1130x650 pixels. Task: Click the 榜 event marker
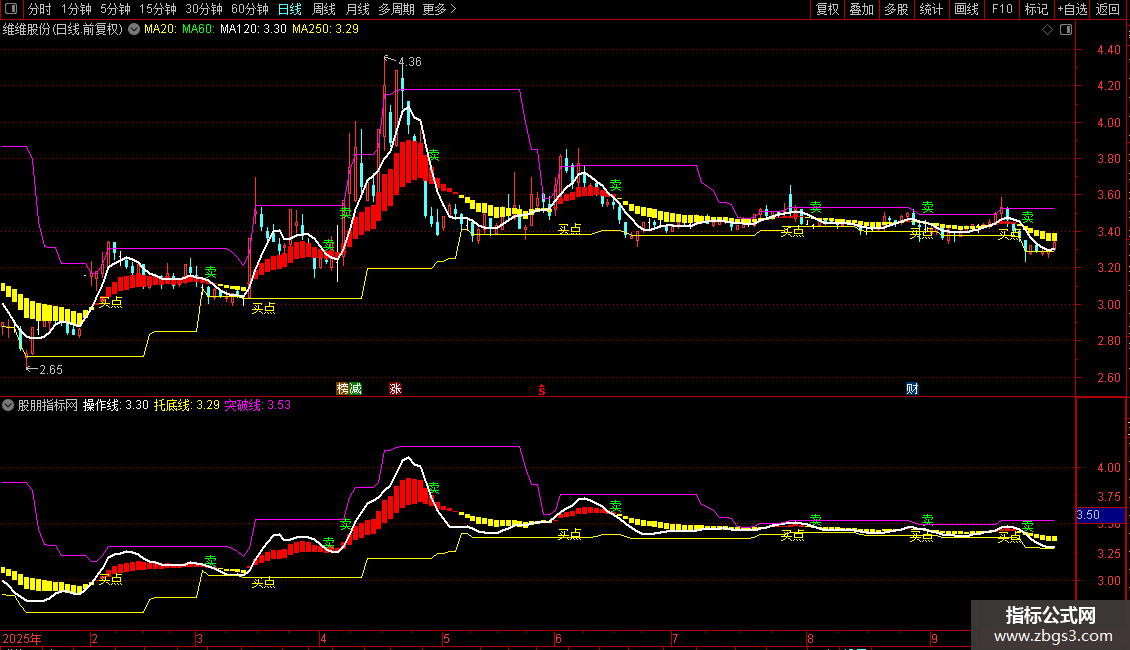click(x=342, y=388)
